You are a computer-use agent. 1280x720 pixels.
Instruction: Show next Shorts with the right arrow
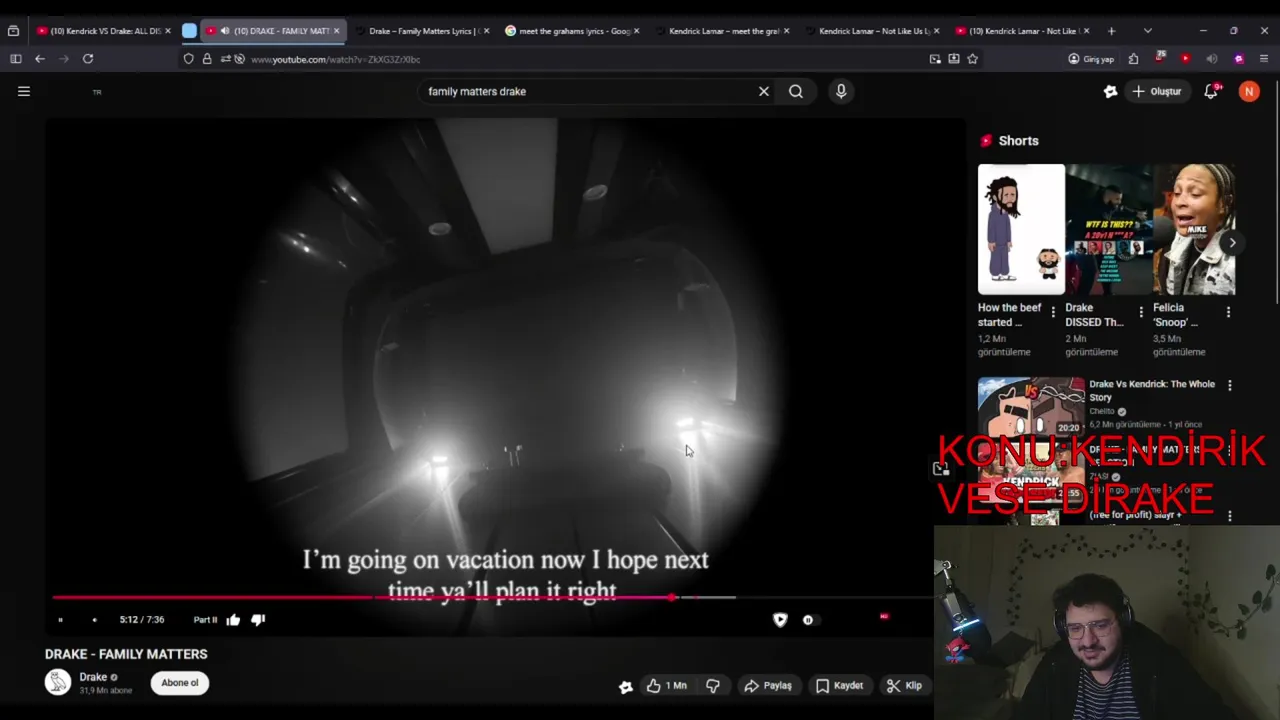(1232, 243)
